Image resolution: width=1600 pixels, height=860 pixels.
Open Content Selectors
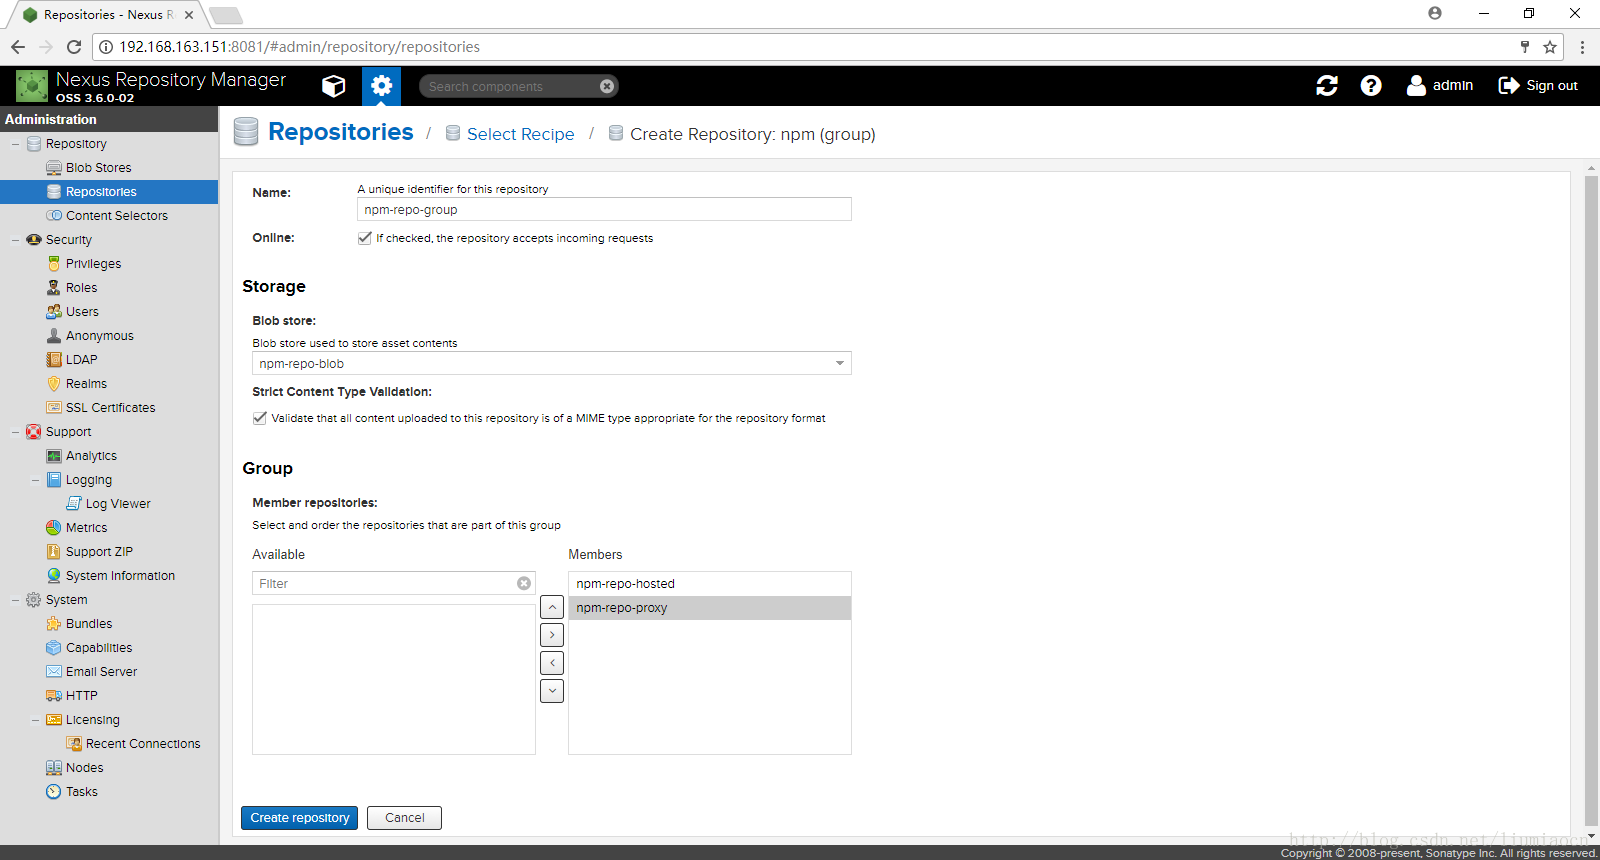tap(117, 216)
